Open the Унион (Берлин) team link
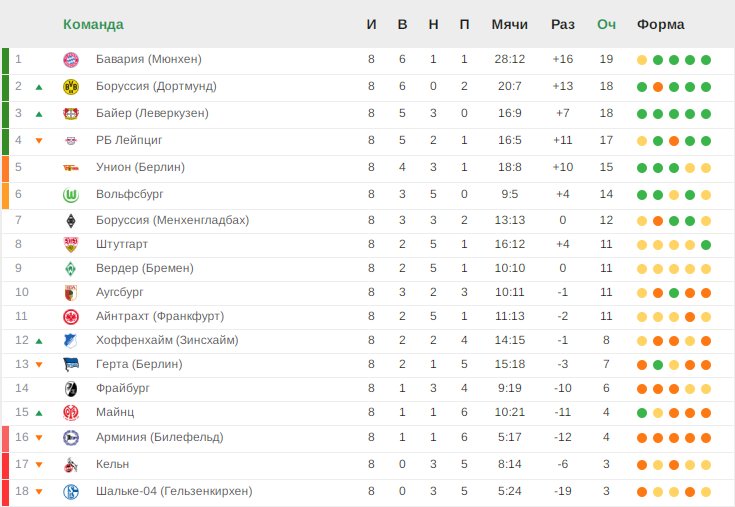Screen dimensions: 735x507 (x=140, y=167)
